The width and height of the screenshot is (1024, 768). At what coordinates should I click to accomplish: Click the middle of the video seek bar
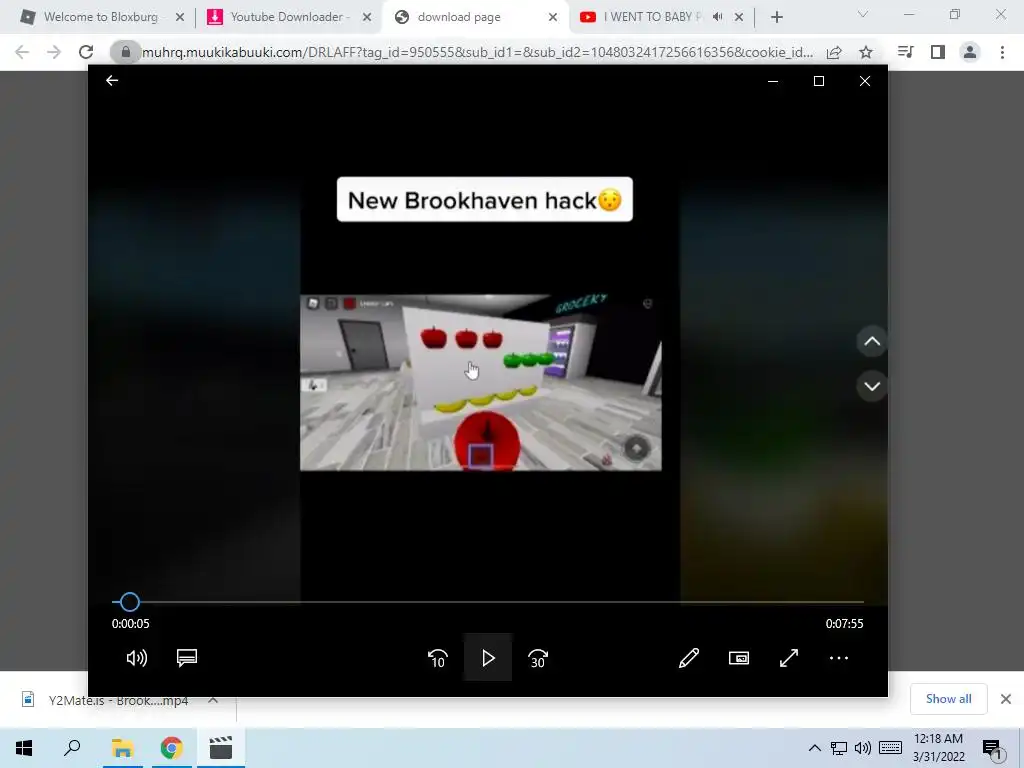click(x=488, y=601)
